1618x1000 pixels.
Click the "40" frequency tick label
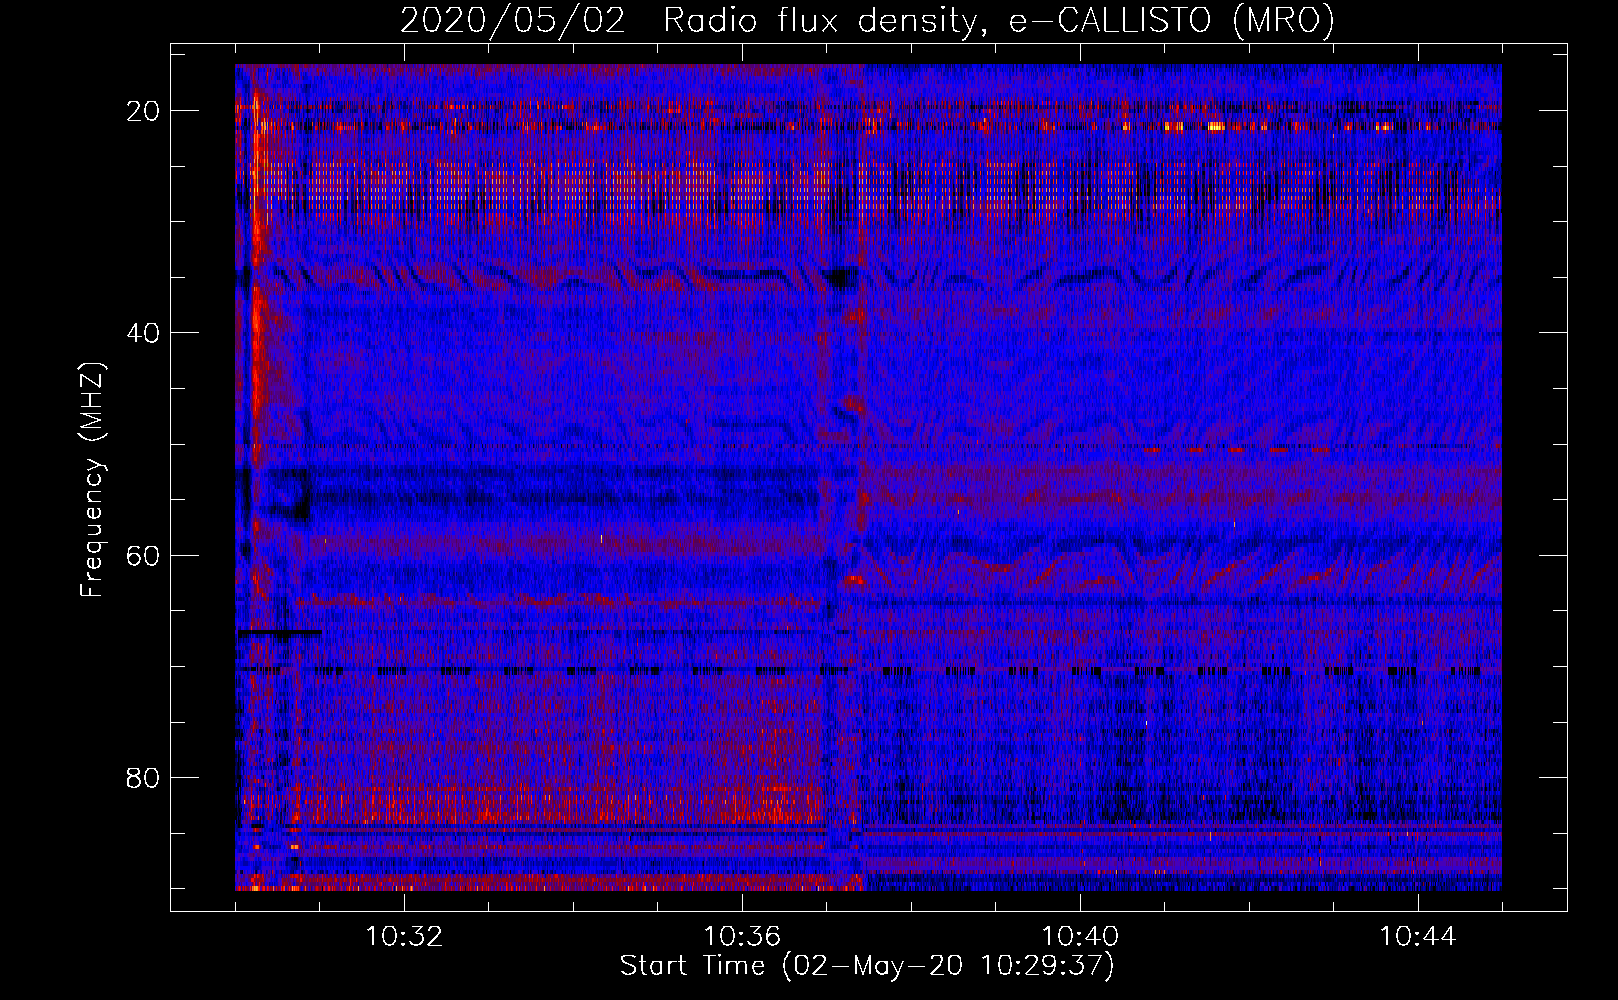coord(143,333)
